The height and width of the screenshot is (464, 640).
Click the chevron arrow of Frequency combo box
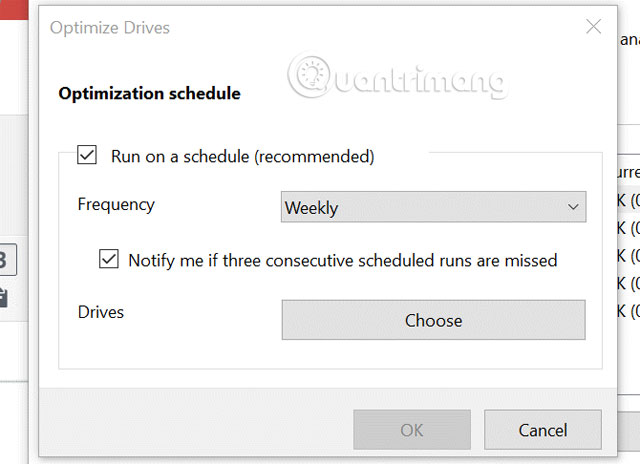[x=573, y=208]
